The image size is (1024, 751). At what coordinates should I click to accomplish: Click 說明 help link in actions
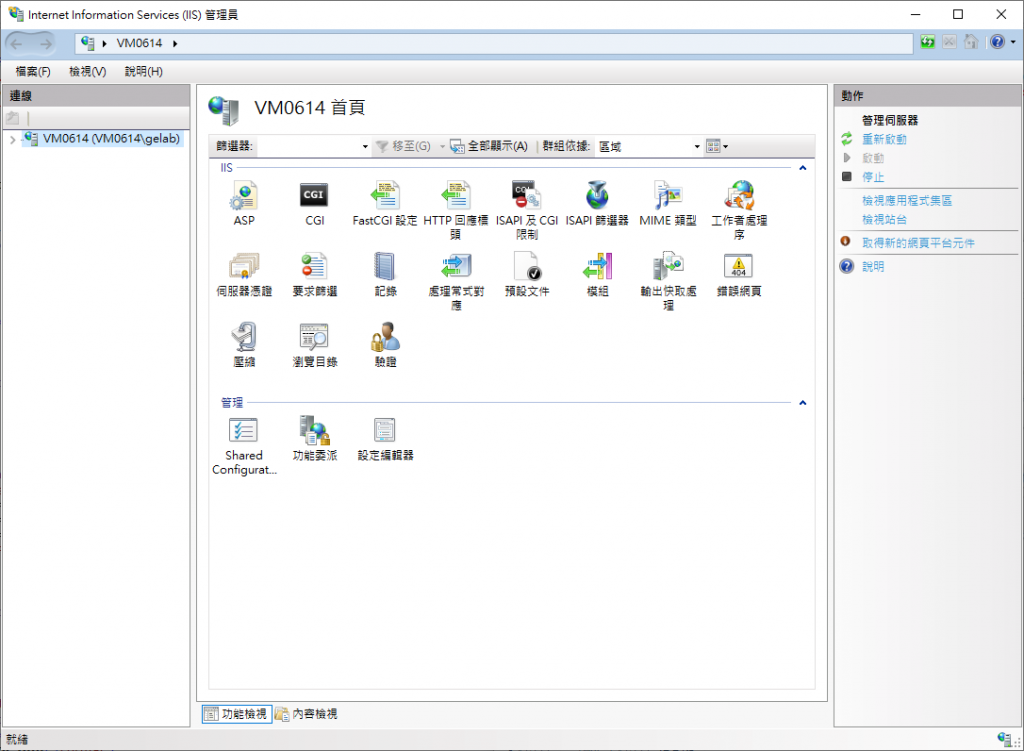pyautogui.click(x=872, y=266)
